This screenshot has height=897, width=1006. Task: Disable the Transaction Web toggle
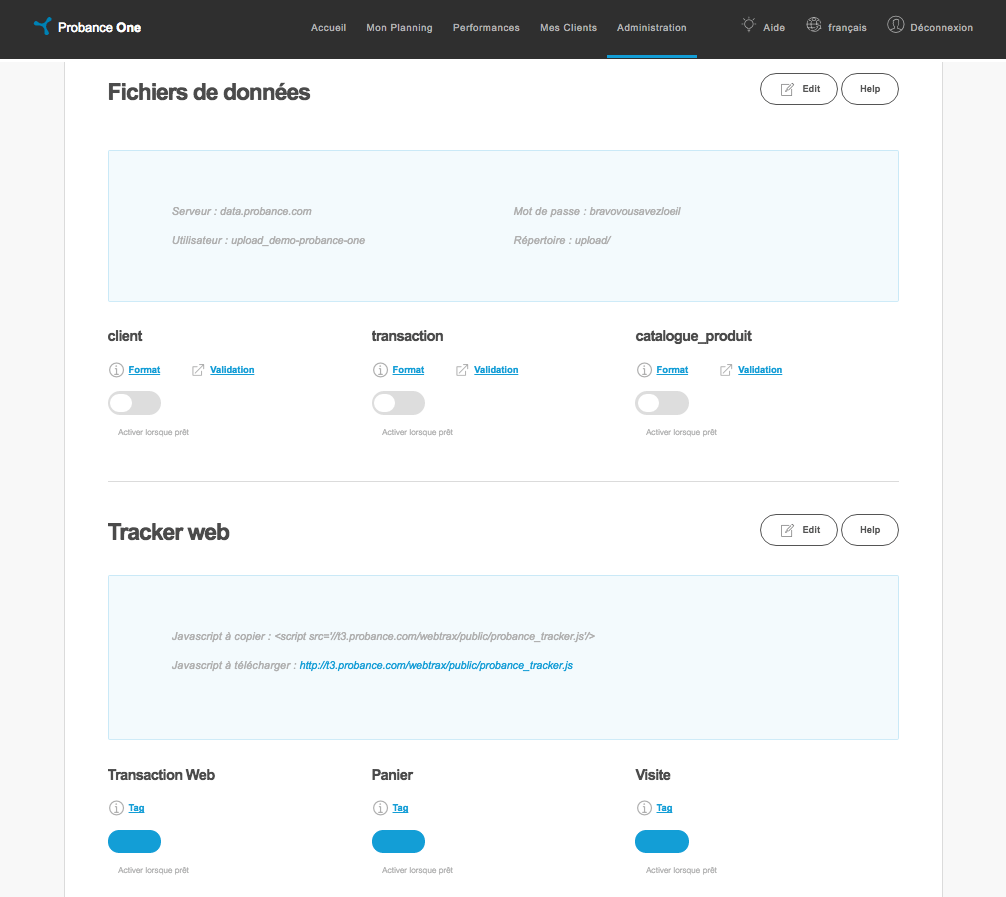point(134,841)
